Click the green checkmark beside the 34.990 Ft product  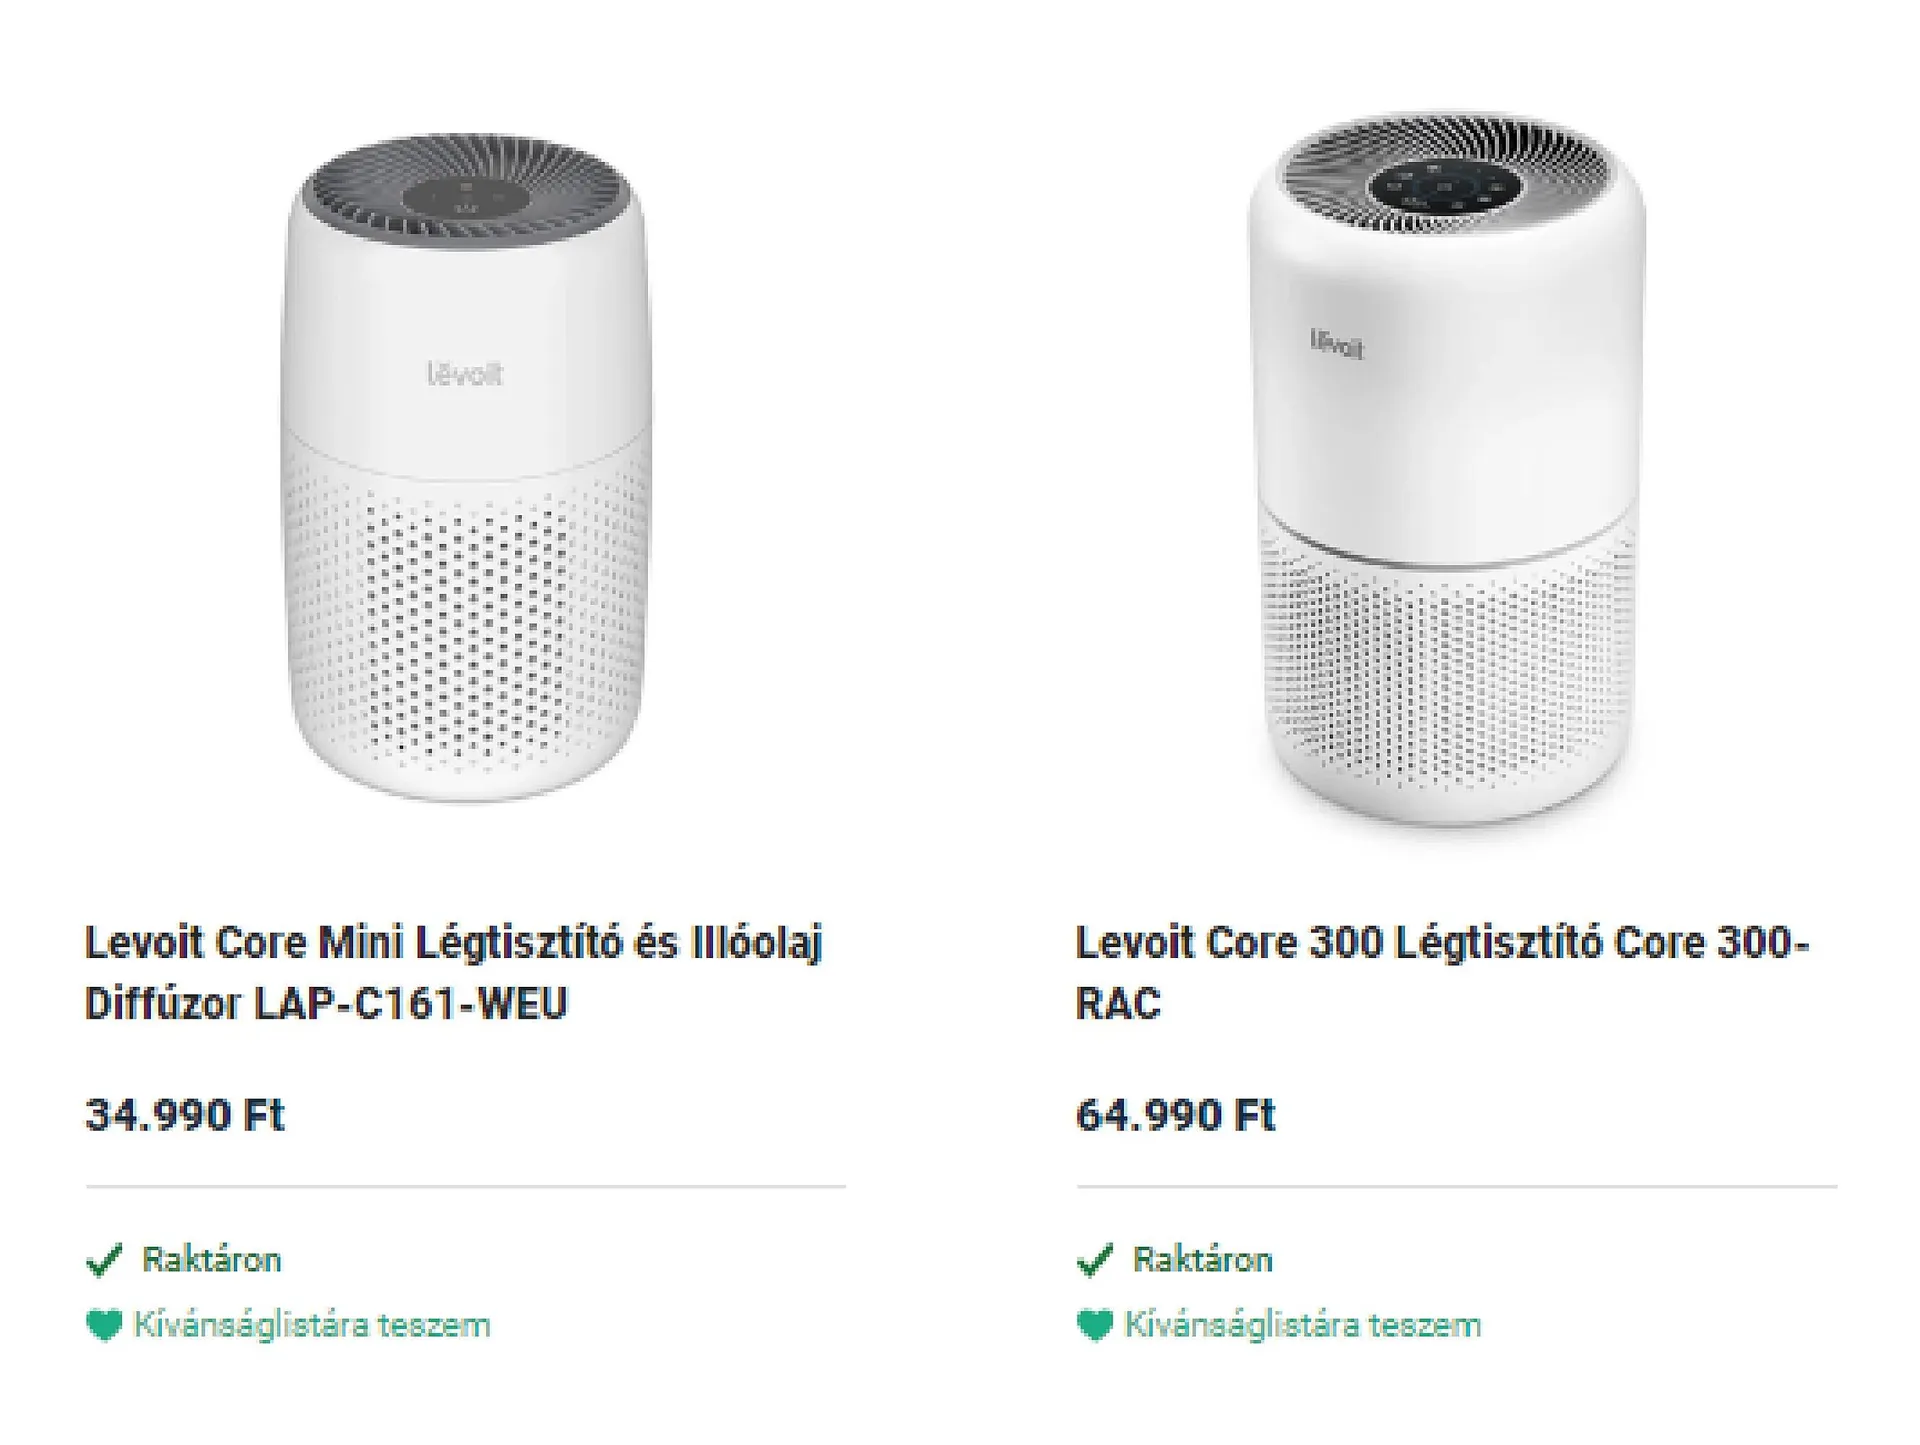point(104,1260)
